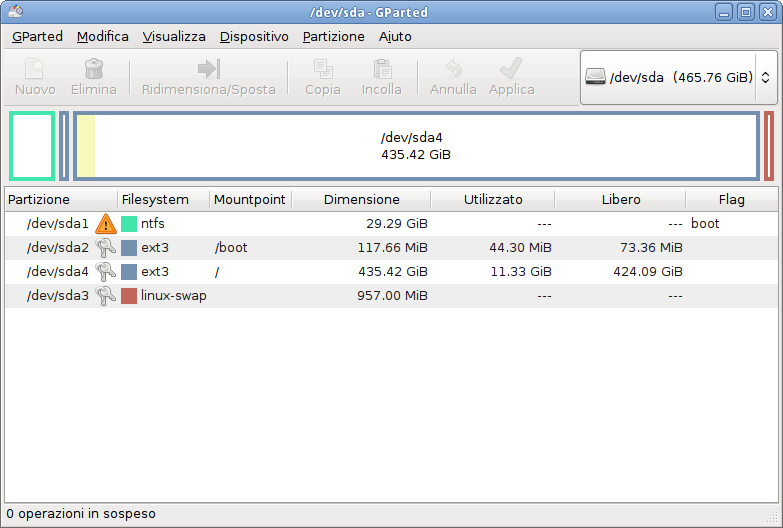The image size is (783, 528).
Task: Click the warning icon next to /dev/sda1
Action: (106, 223)
